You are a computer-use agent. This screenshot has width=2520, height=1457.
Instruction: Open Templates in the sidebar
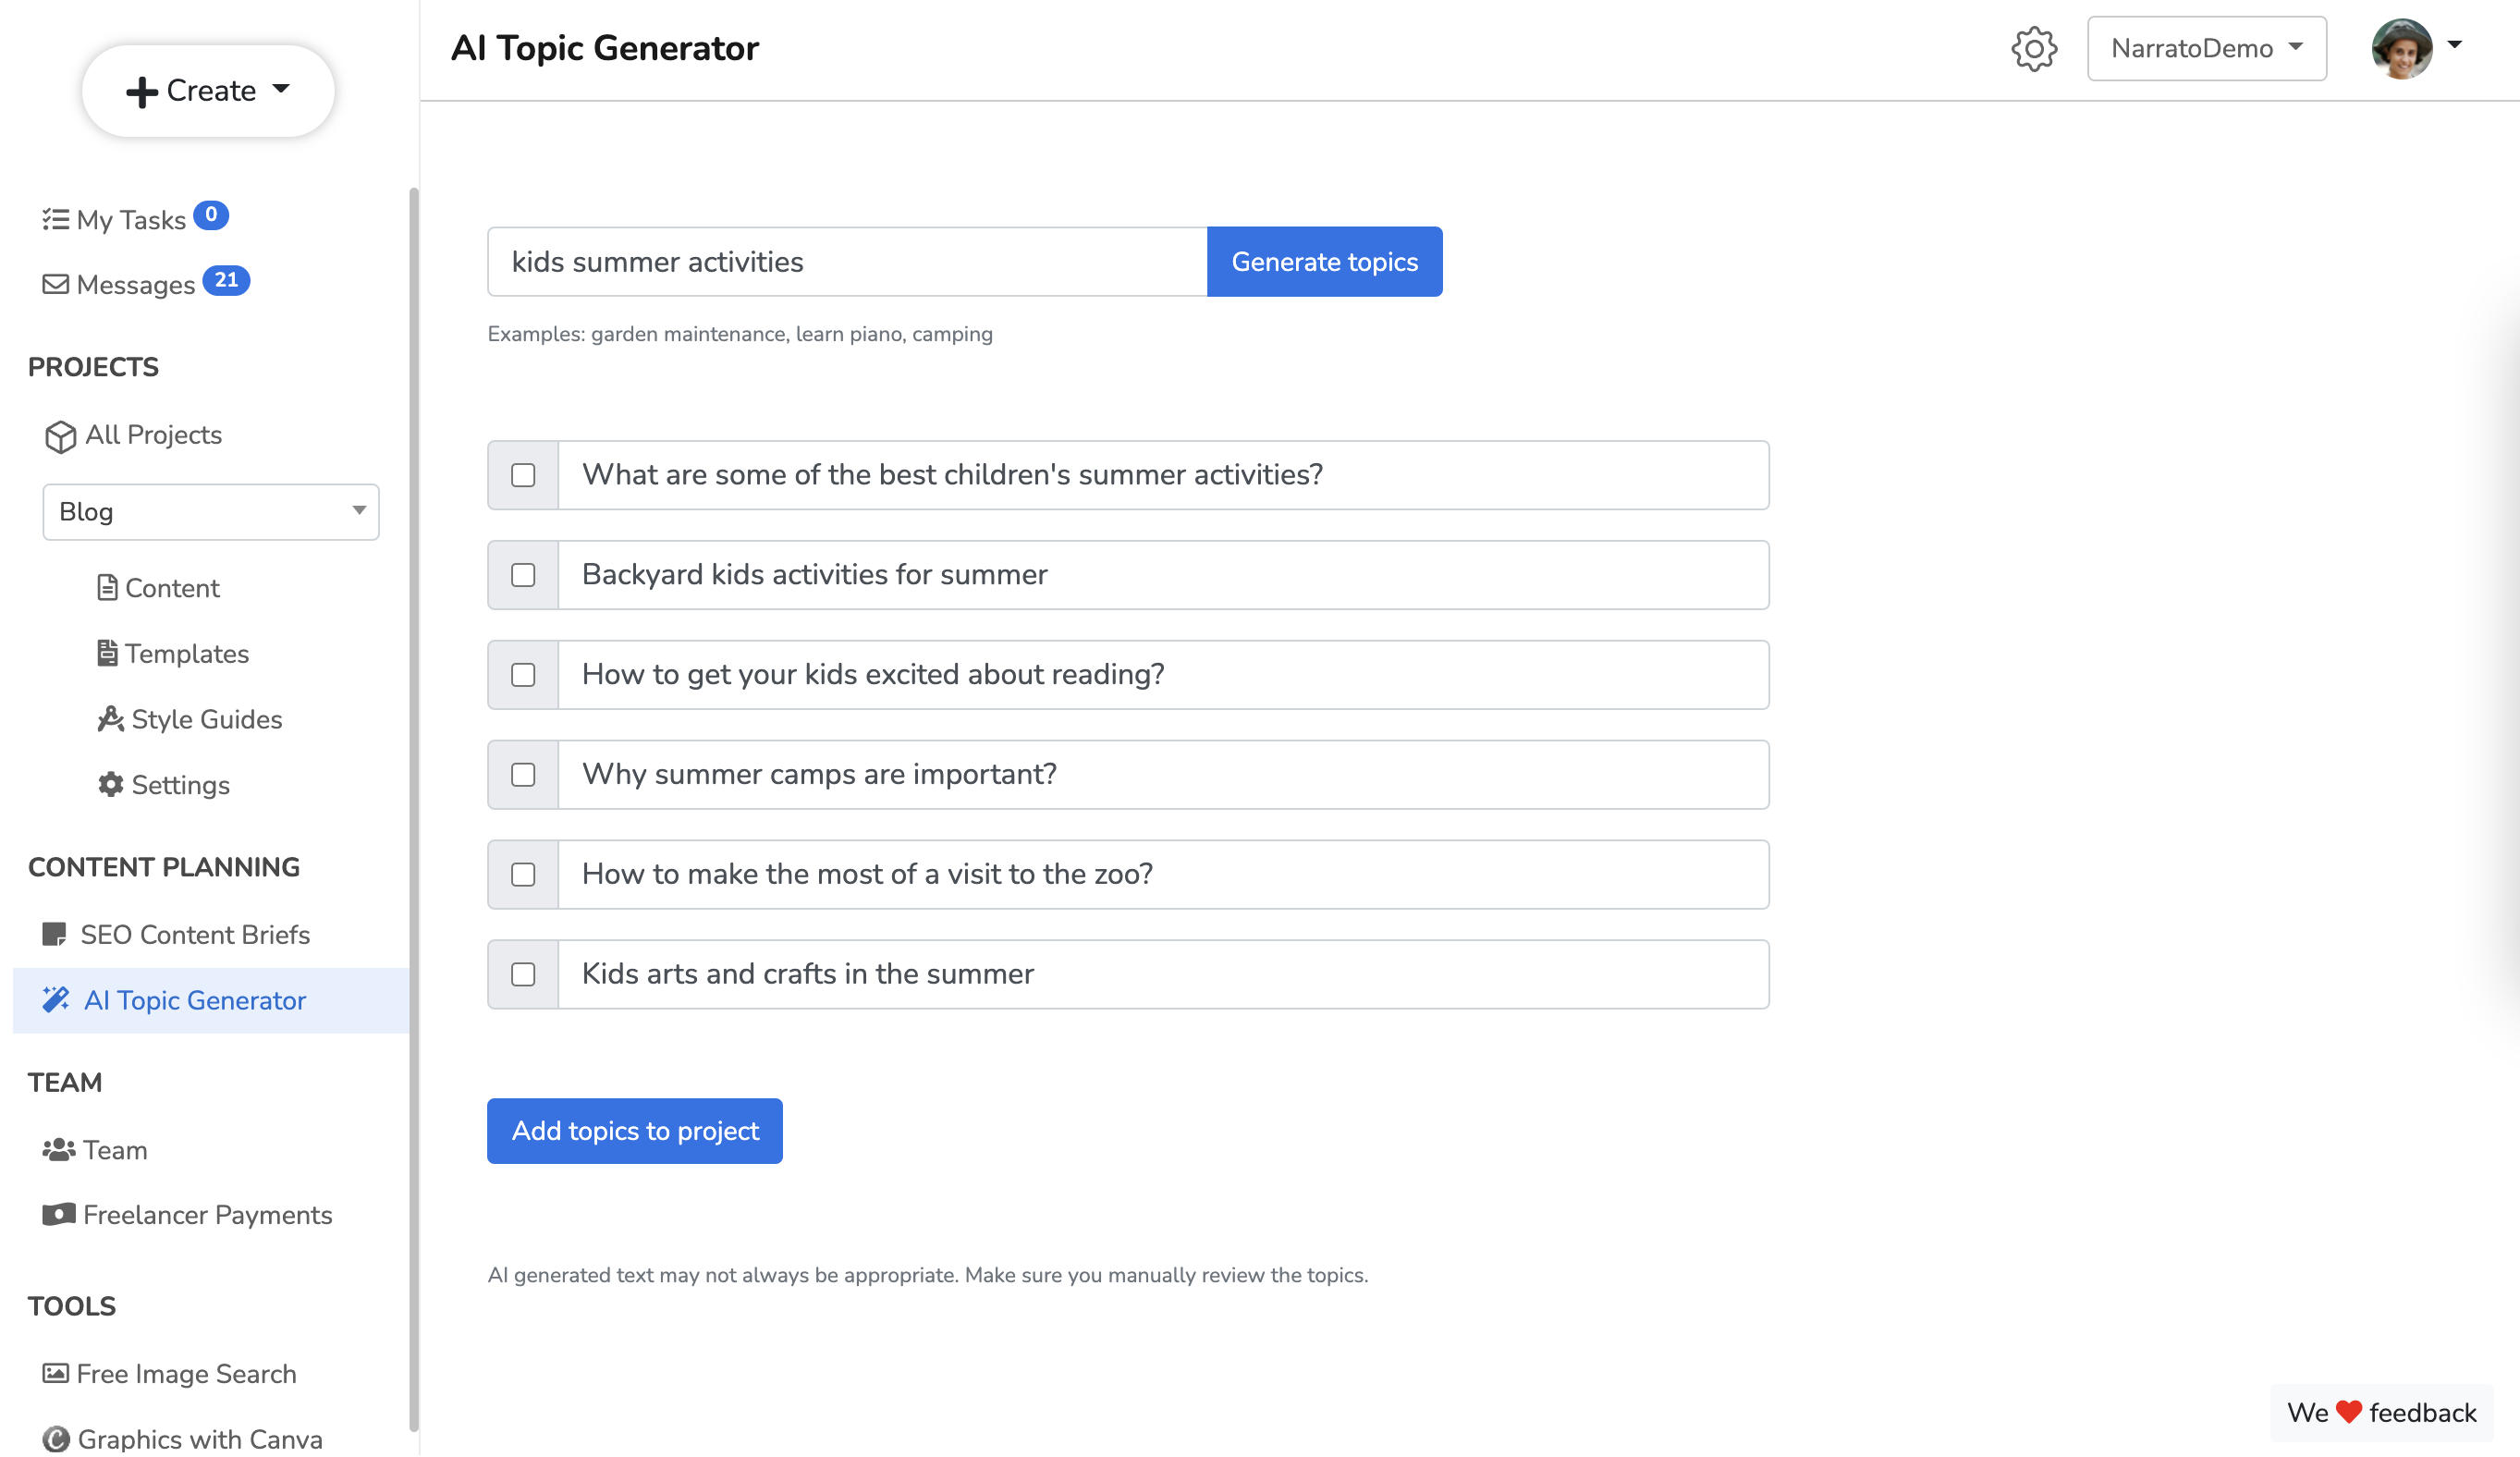point(186,653)
